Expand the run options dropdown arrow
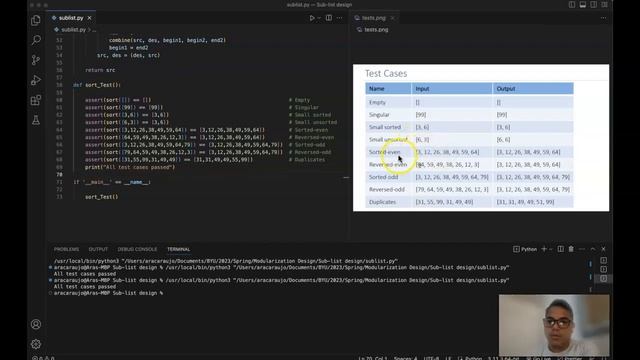This screenshot has width=640, height=360. click(319, 18)
